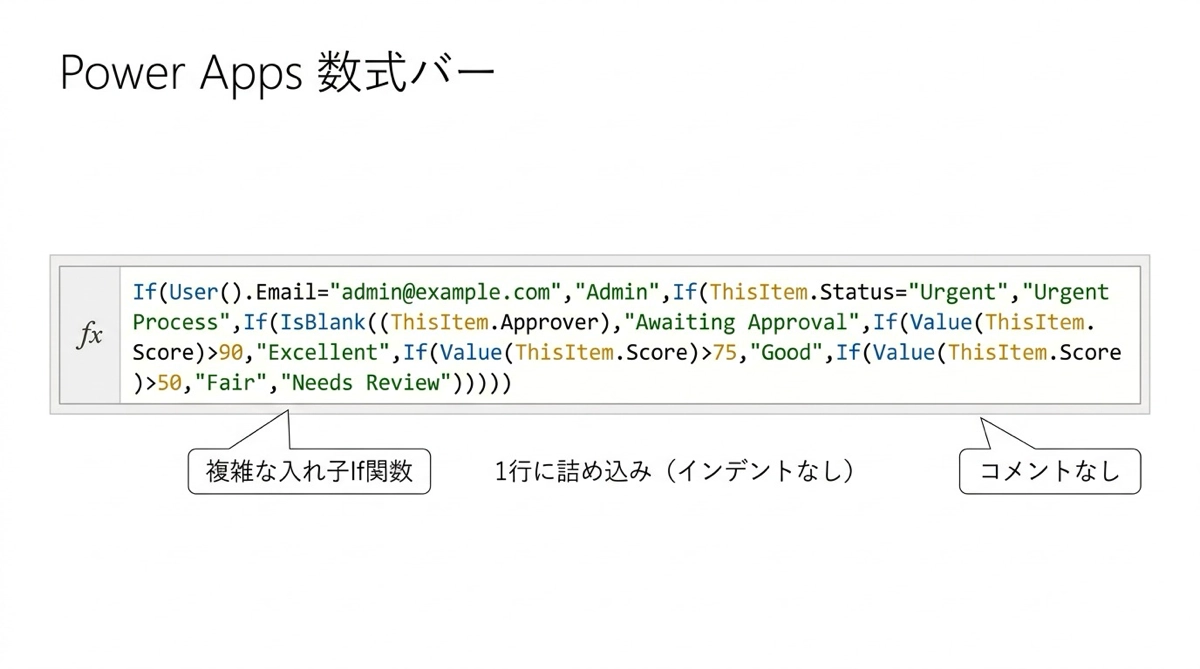Click the fx icon in the formula bar

(89, 336)
